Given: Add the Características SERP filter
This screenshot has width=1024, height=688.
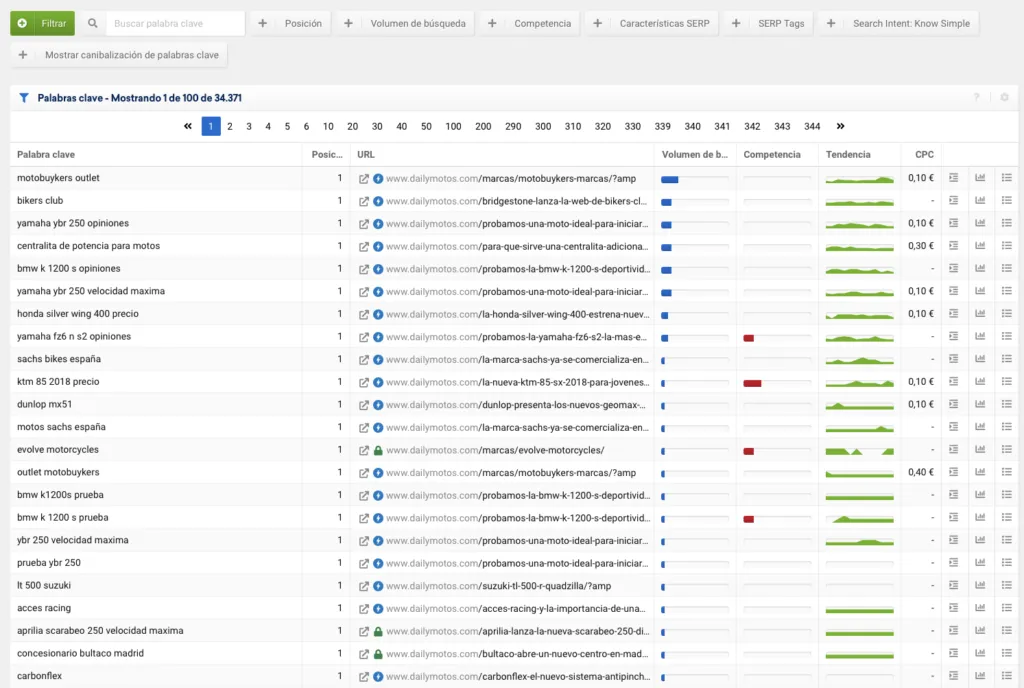Looking at the screenshot, I should (652, 23).
